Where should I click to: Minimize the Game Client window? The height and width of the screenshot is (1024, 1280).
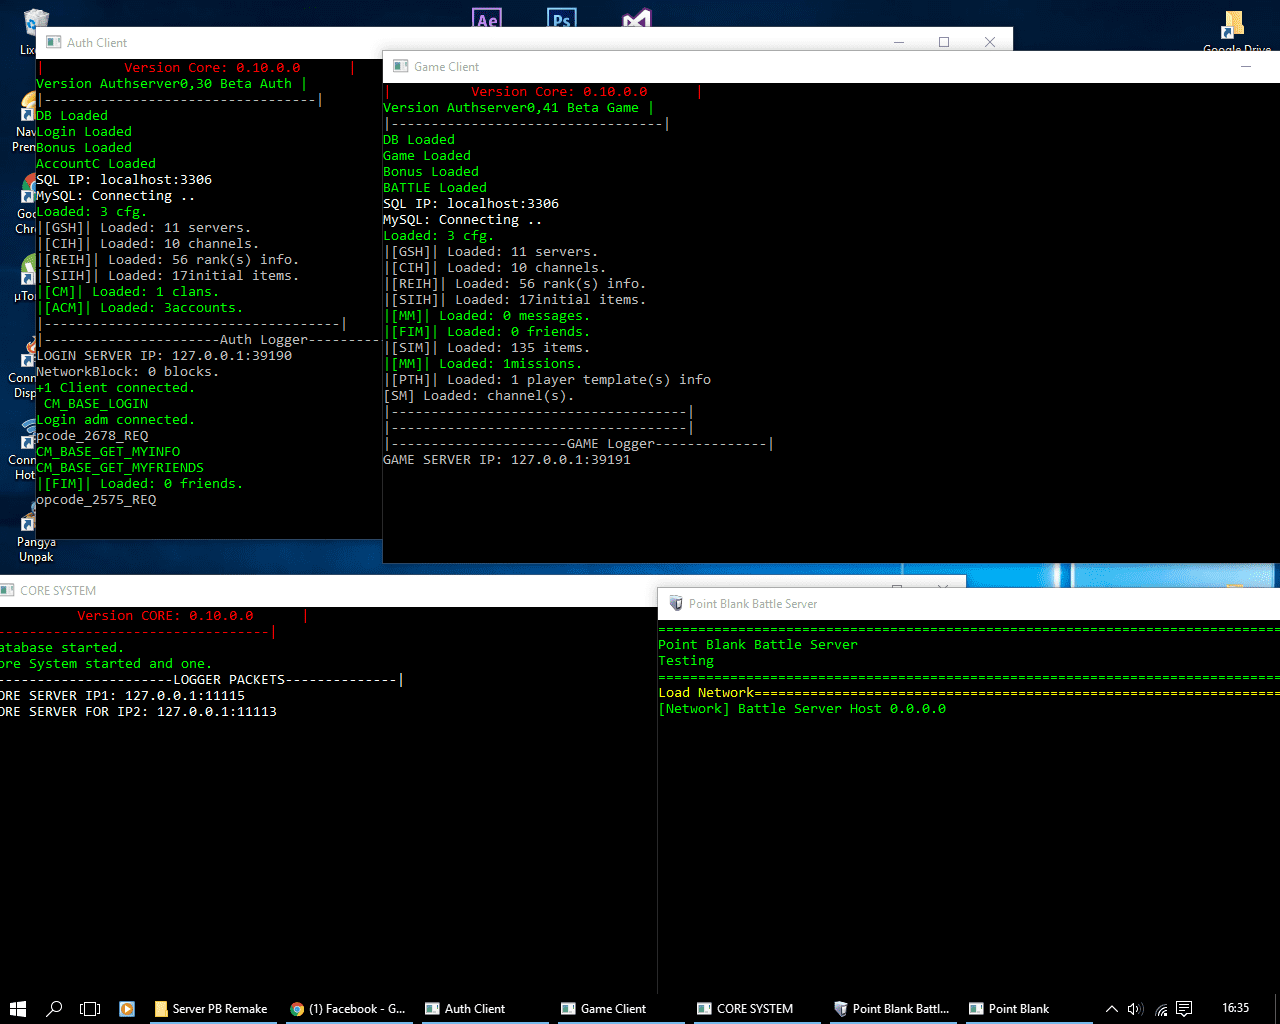click(x=1246, y=66)
